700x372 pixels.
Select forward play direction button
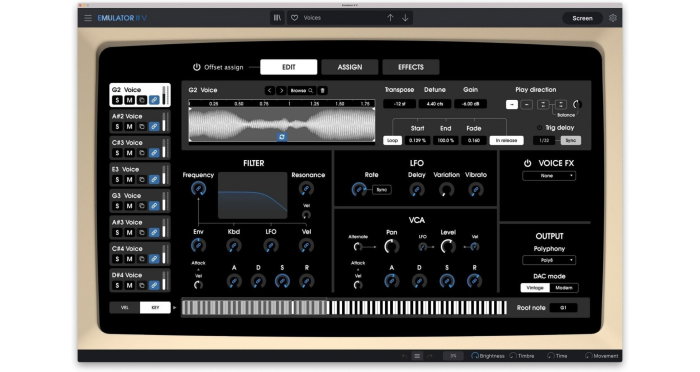512,104
